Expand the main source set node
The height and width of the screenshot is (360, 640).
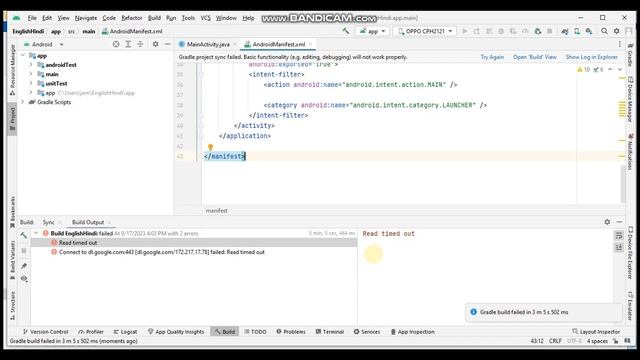(31, 74)
